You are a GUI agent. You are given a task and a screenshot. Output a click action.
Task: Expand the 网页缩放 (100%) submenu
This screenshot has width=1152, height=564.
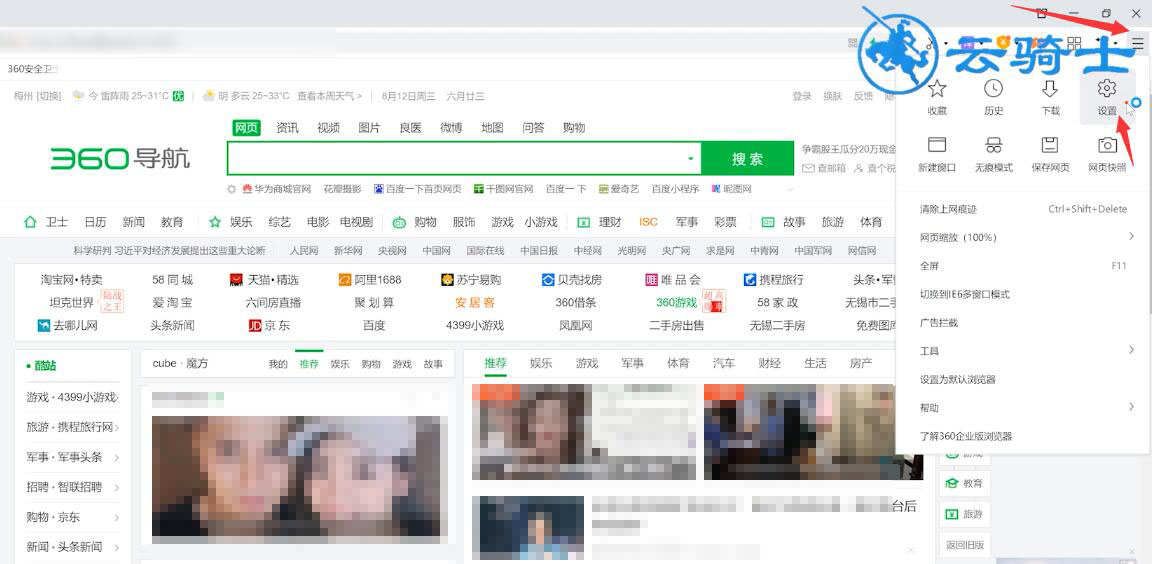click(1131, 236)
